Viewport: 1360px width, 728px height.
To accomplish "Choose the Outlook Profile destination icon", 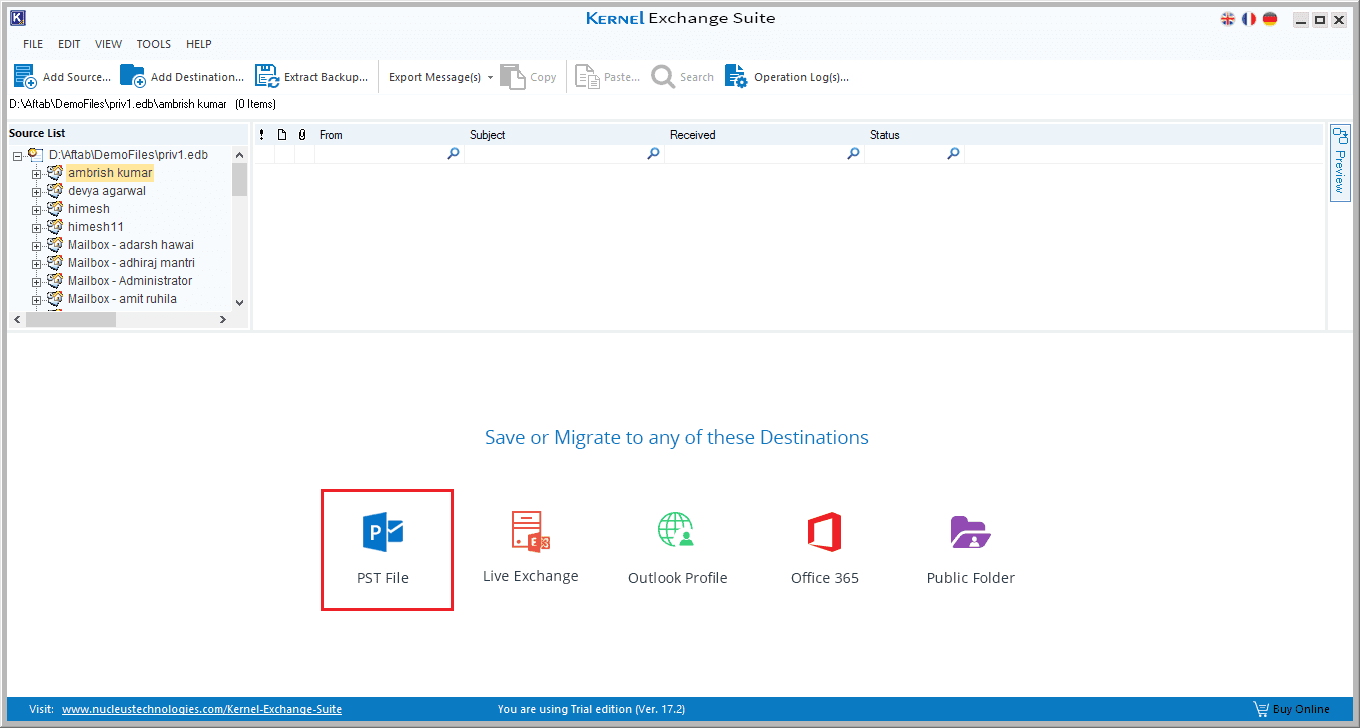I will click(676, 531).
